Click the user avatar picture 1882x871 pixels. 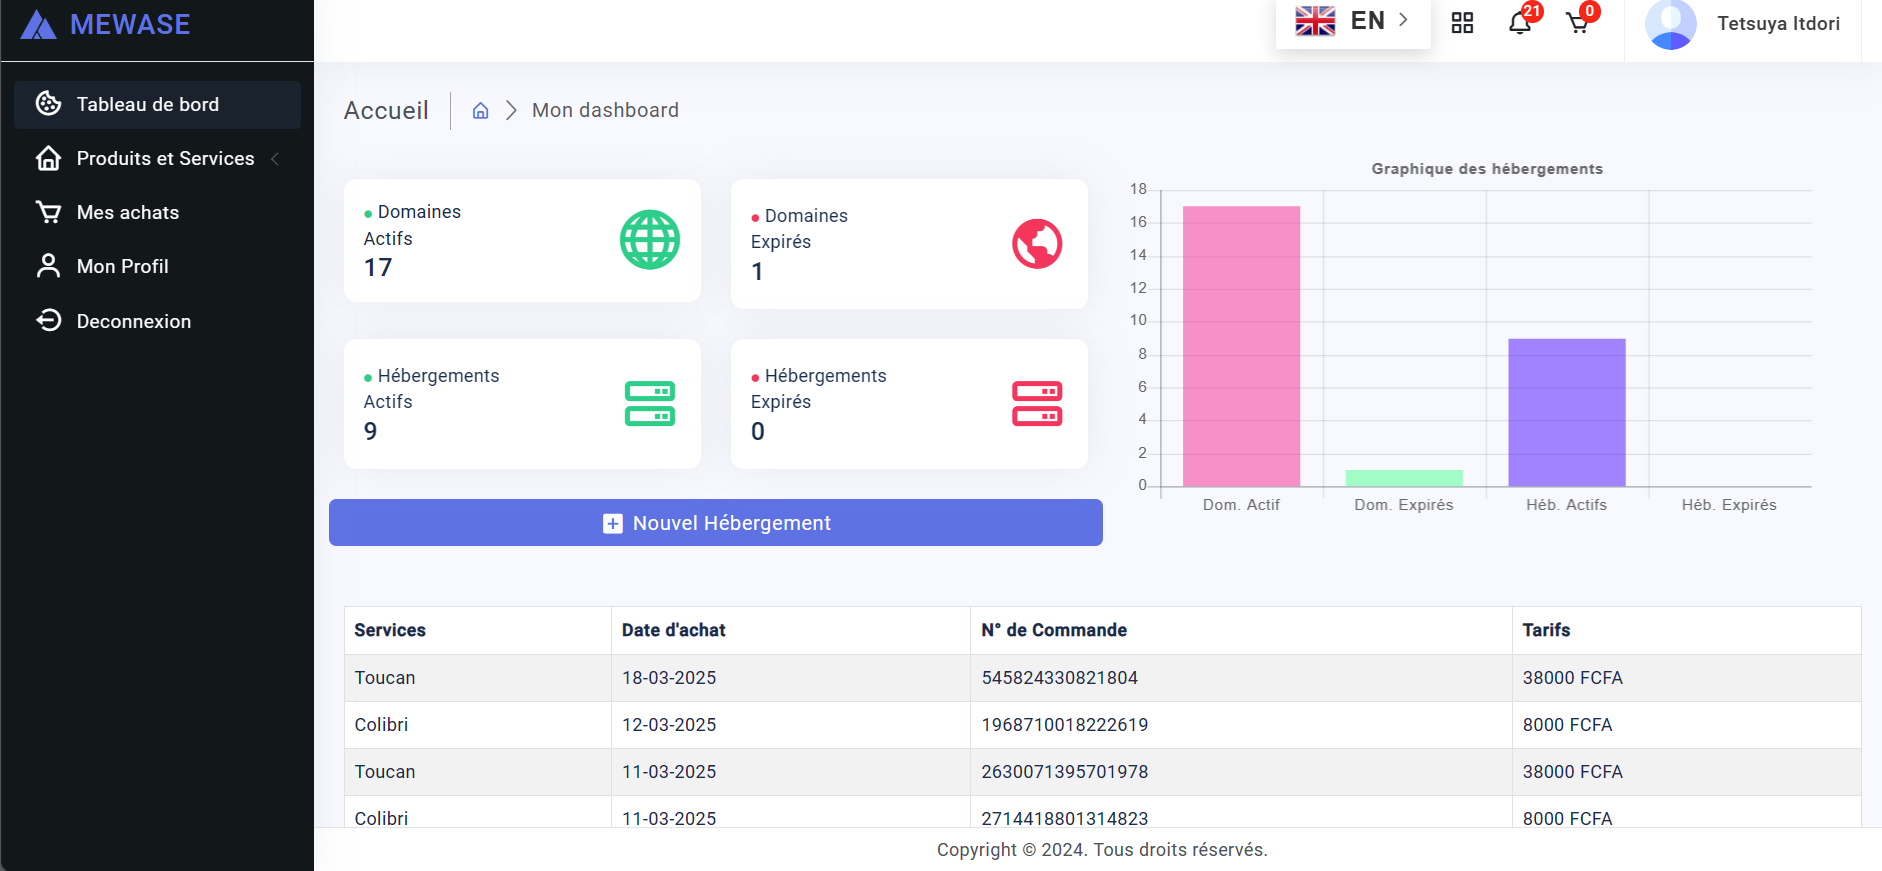pyautogui.click(x=1670, y=24)
